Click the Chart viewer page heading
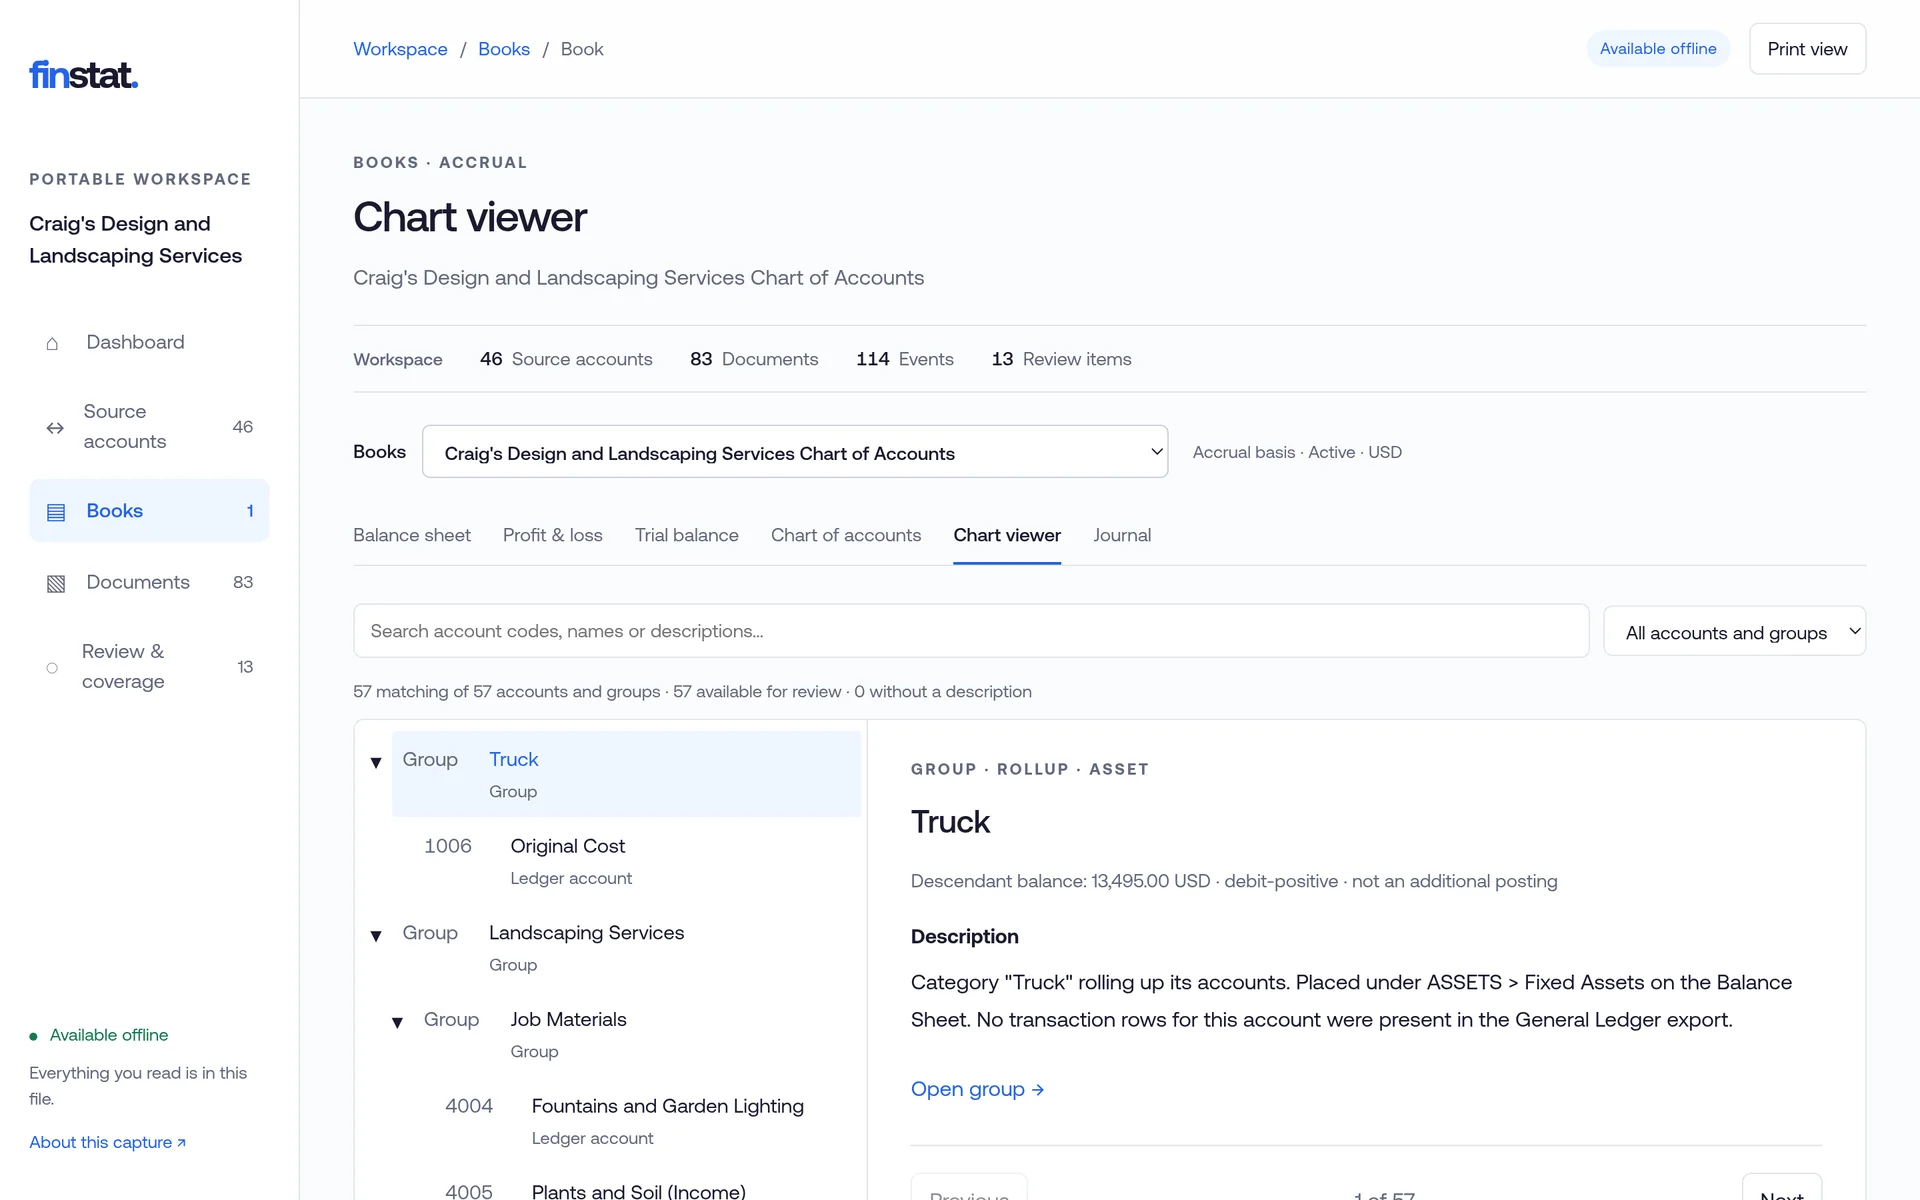1920x1200 pixels. coord(470,217)
